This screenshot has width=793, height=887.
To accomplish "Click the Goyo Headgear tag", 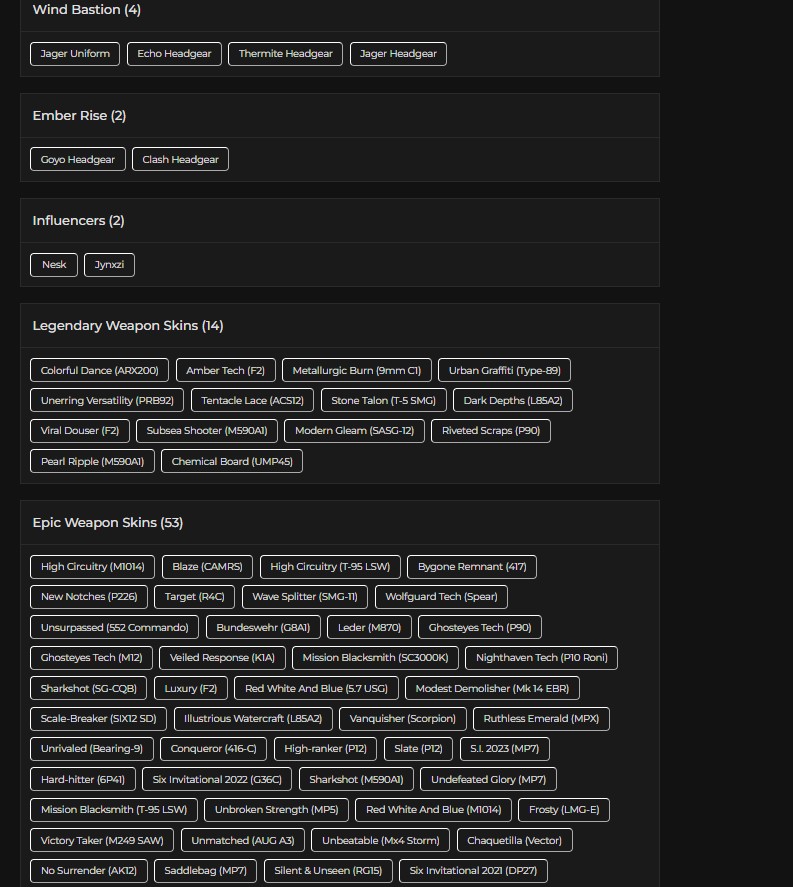I will pos(77,160).
